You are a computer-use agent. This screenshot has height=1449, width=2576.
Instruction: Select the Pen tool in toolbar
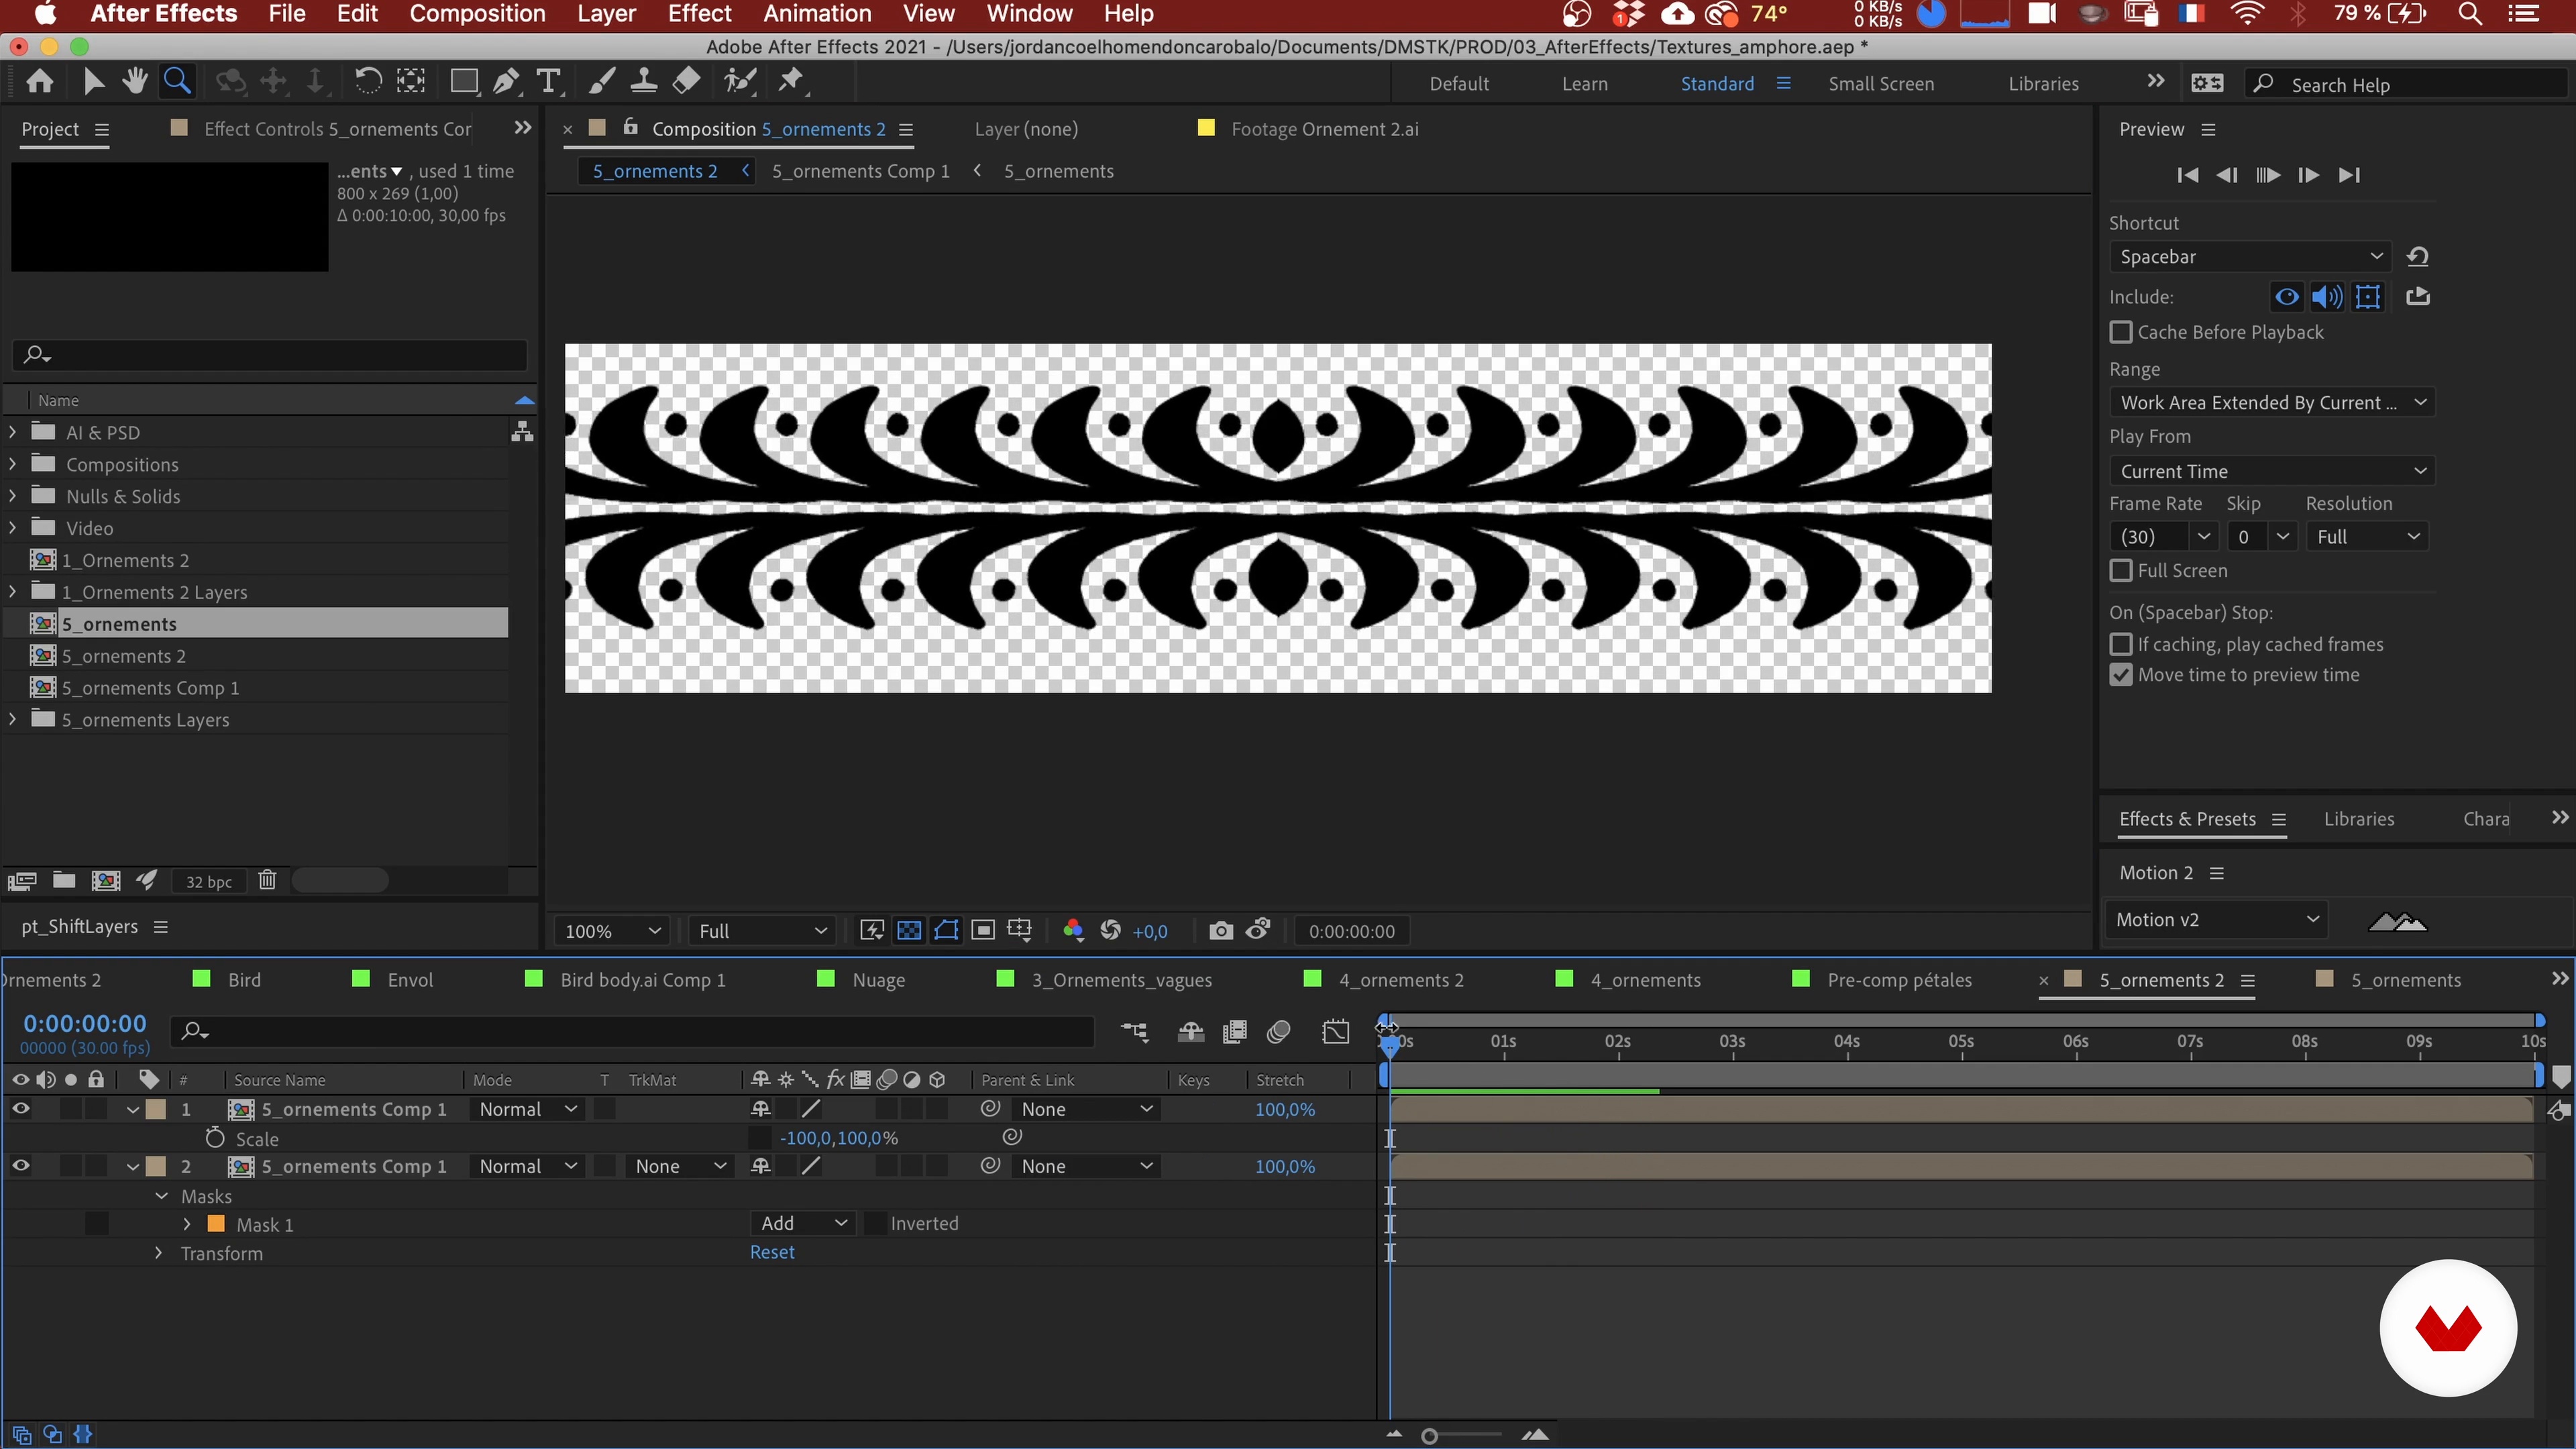coord(506,81)
